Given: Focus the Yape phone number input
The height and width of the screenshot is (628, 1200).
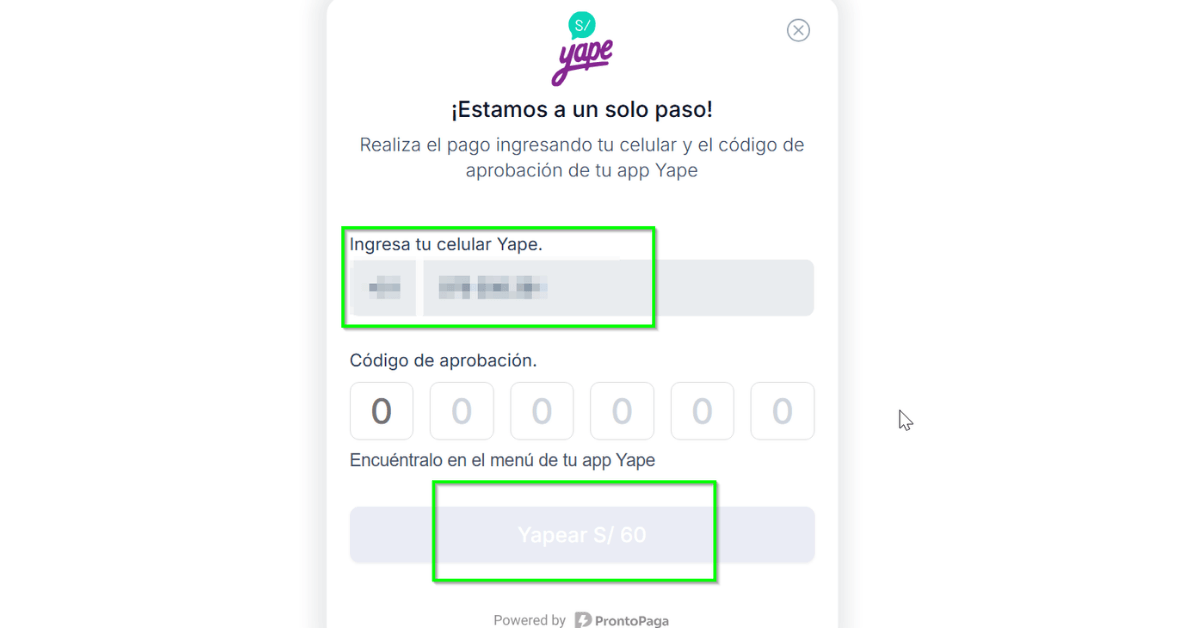Looking at the screenshot, I should click(617, 288).
